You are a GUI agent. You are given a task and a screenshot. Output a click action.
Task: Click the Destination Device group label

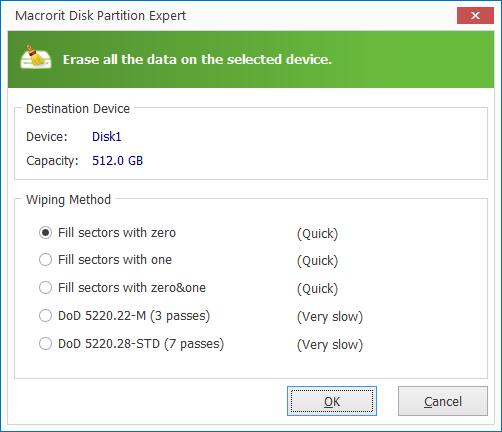78,109
